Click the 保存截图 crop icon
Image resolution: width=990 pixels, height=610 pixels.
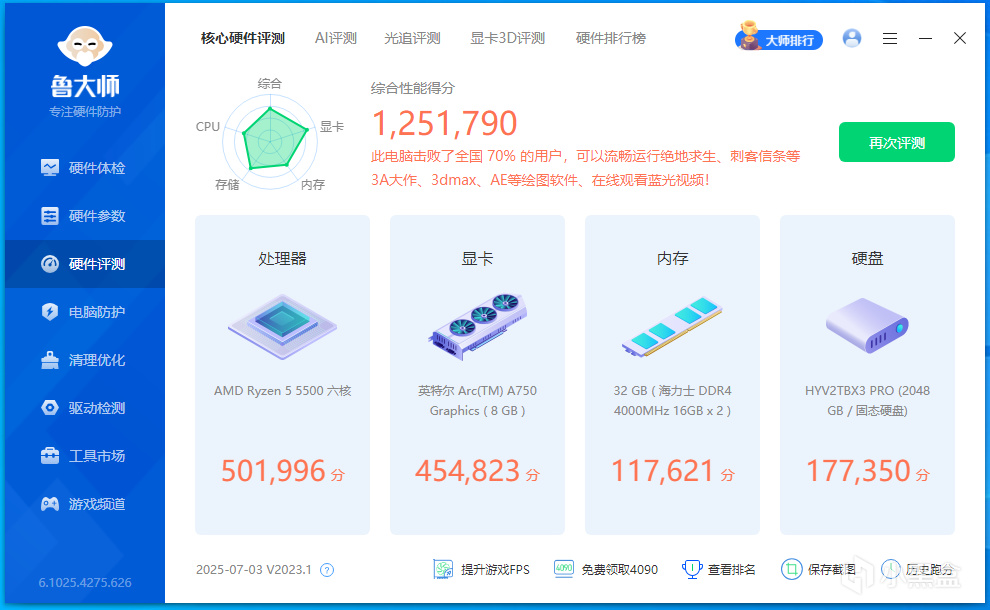pos(791,570)
